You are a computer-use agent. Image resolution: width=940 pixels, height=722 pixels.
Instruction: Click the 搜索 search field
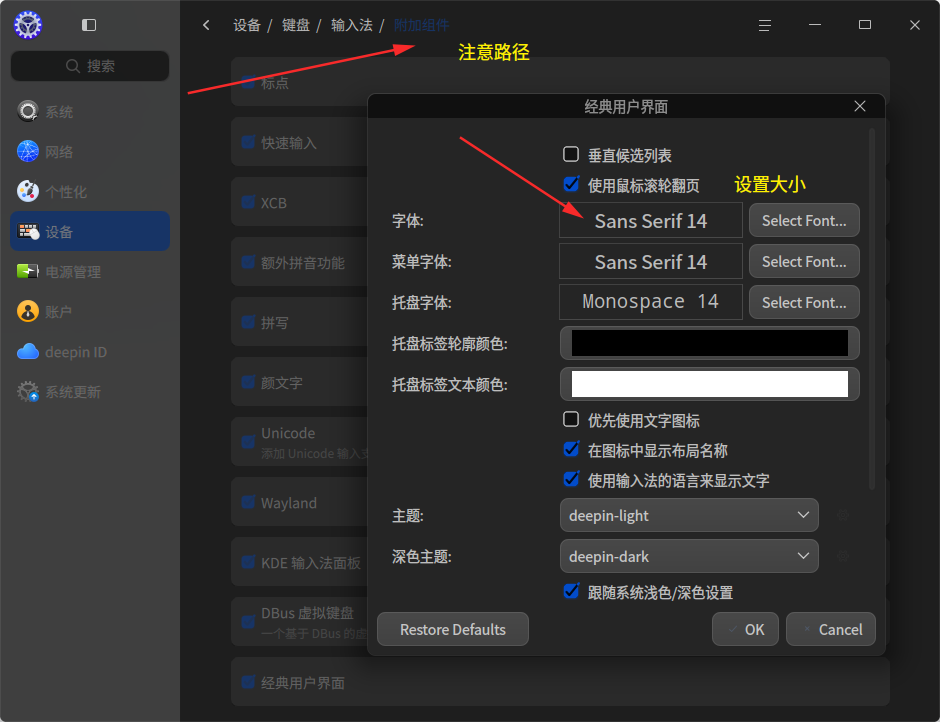pos(90,66)
